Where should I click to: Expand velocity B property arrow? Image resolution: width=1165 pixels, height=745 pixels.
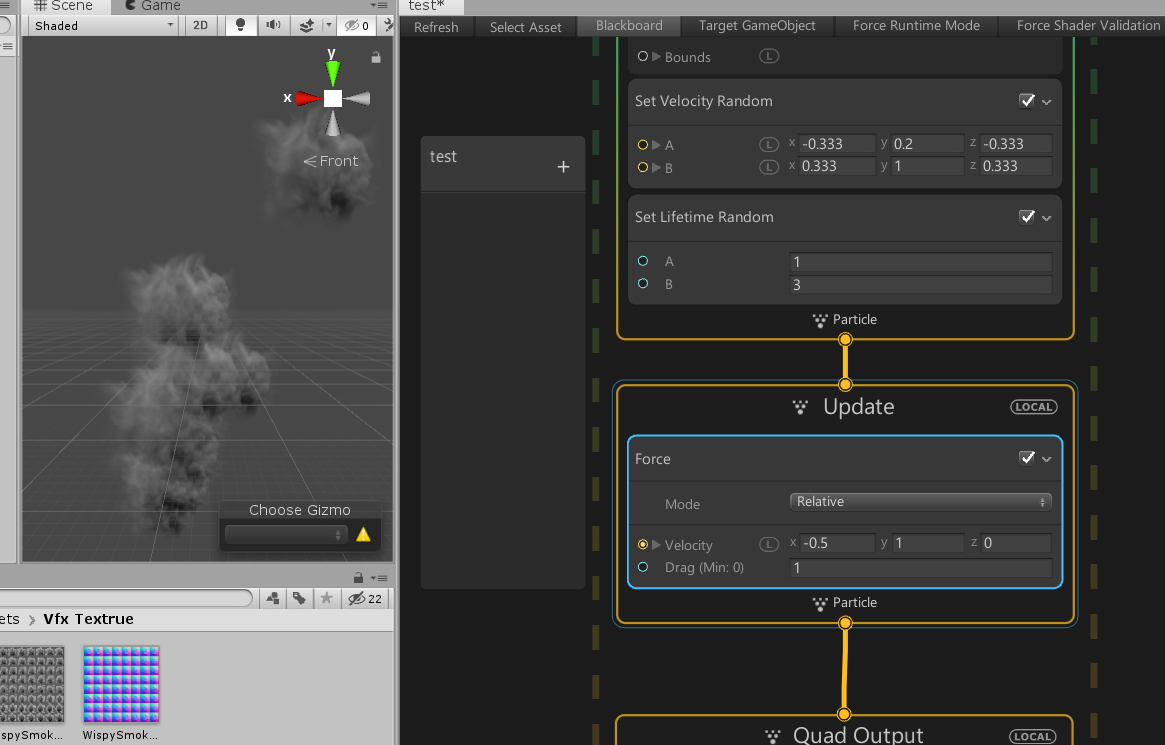(656, 167)
